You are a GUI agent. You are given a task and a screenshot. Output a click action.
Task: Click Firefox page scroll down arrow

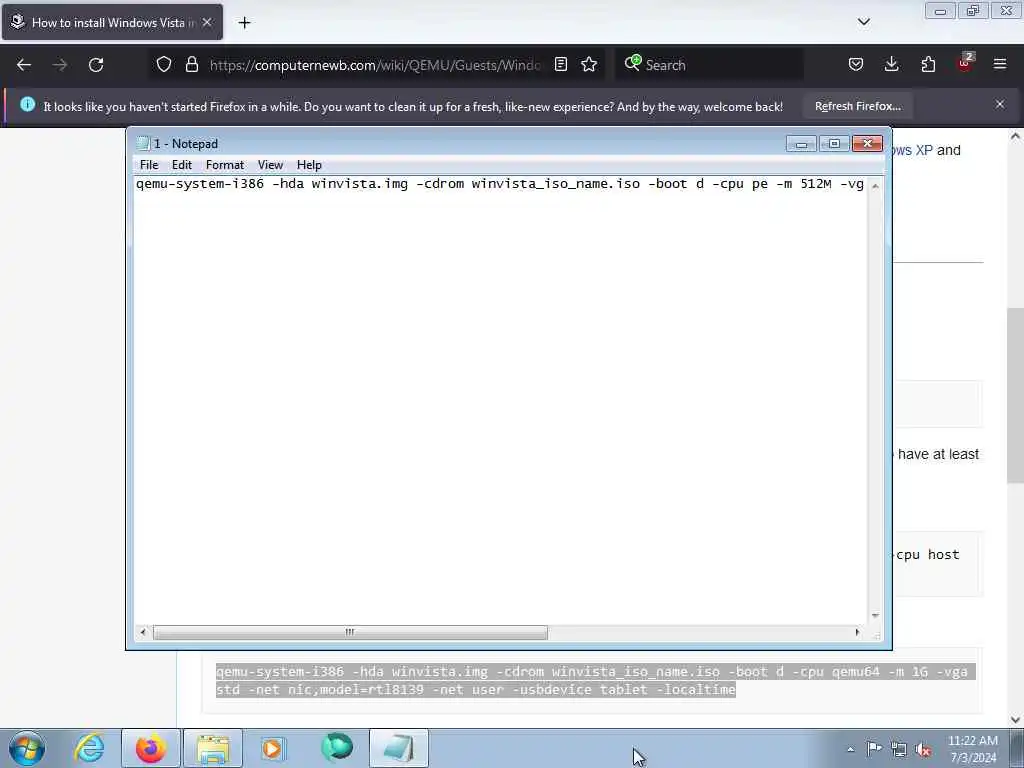(1015, 720)
